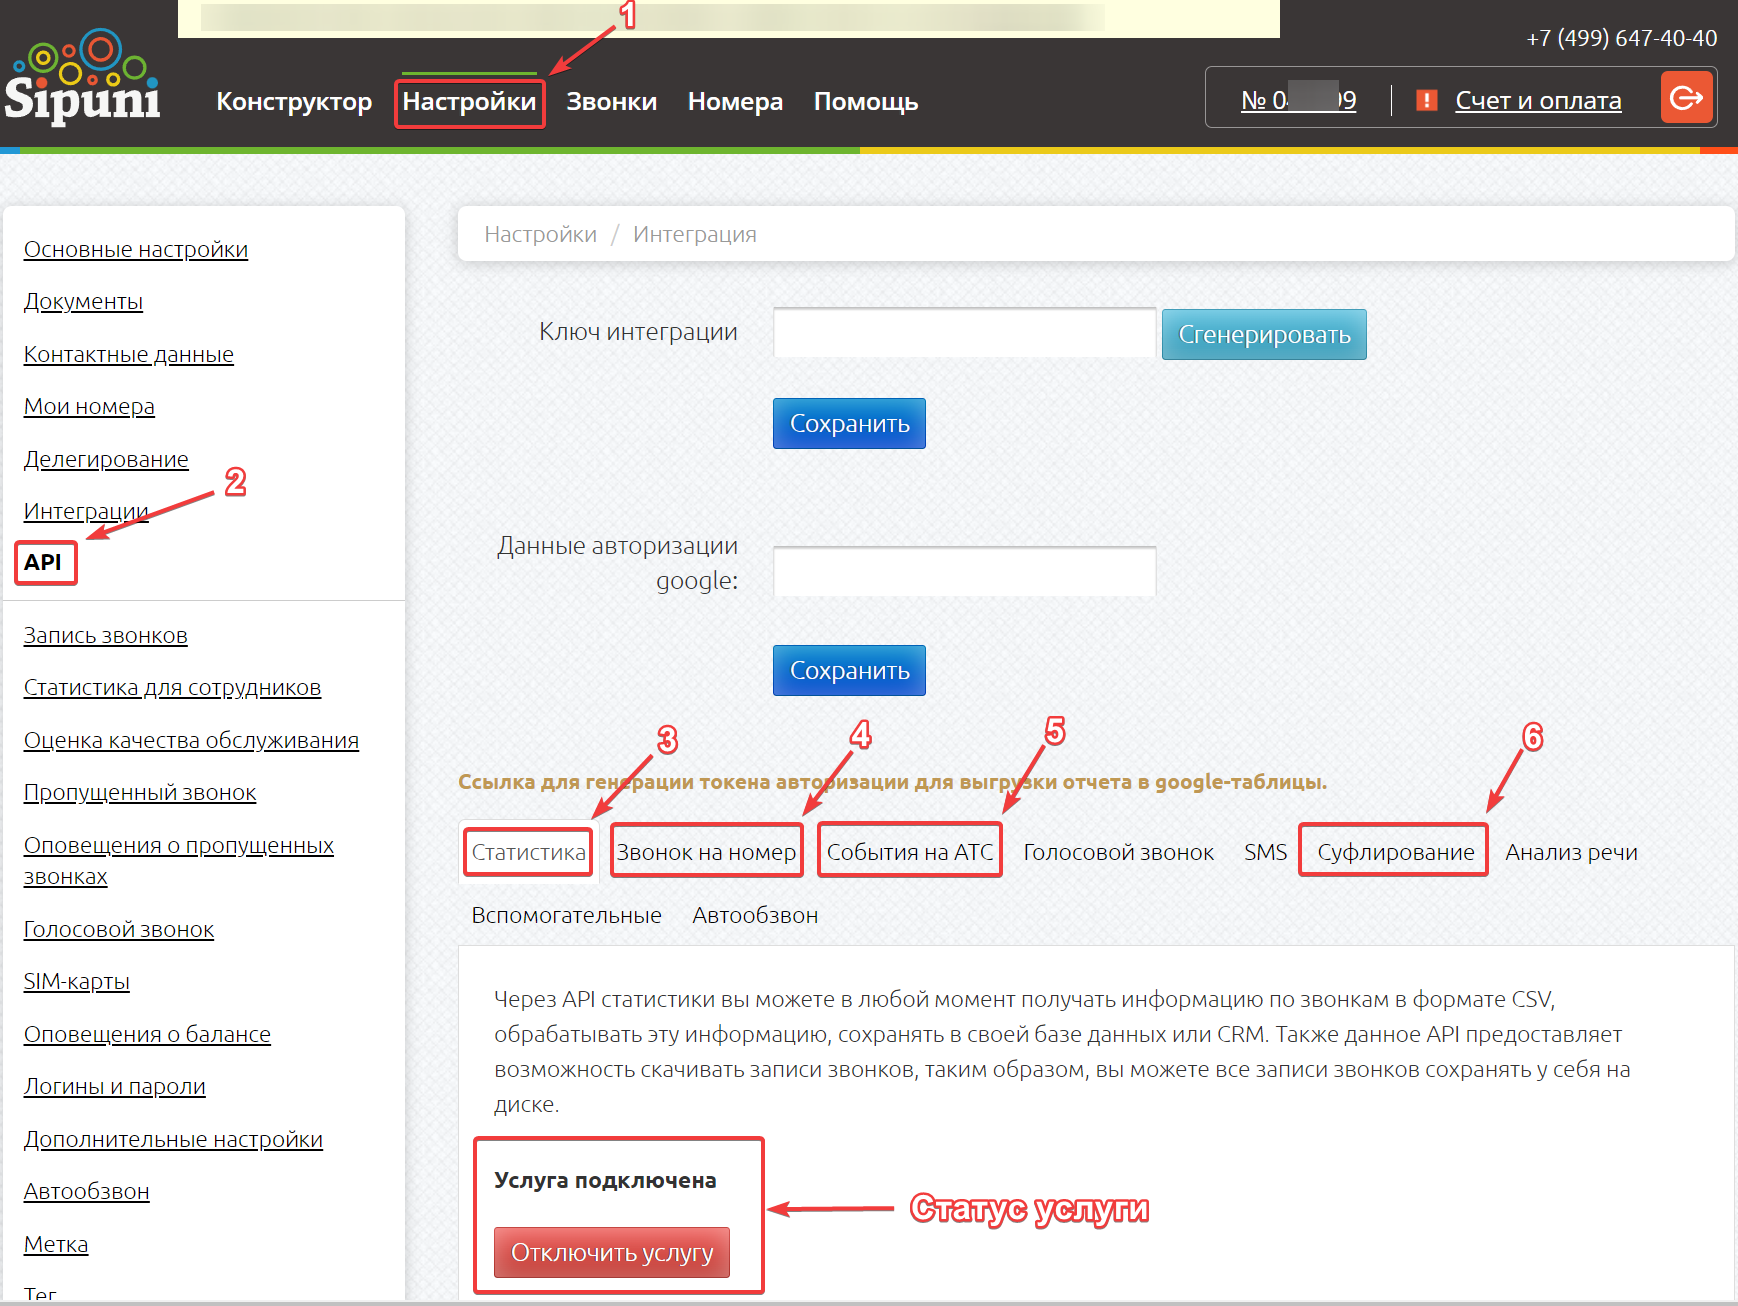Select API item in sidebar
The width and height of the screenshot is (1738, 1306).
[43, 562]
